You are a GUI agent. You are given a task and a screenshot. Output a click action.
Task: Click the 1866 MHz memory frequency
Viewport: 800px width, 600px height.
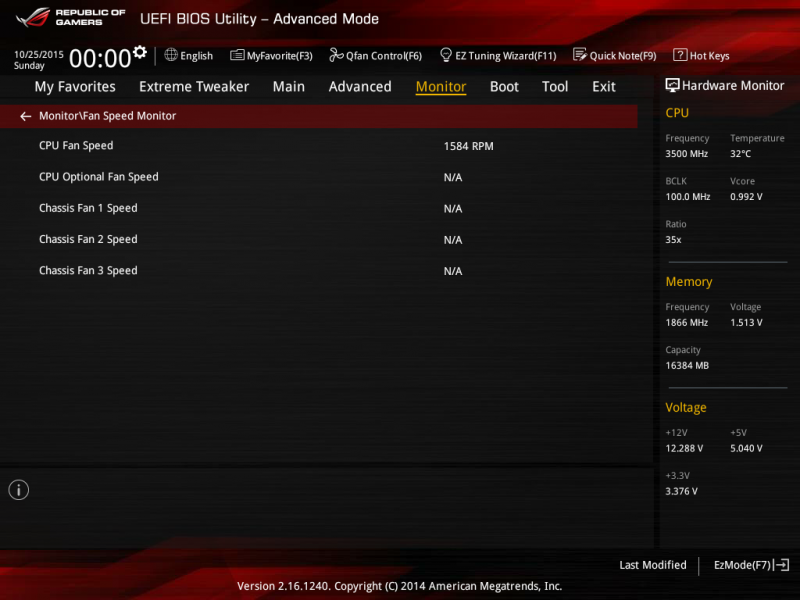coord(686,322)
